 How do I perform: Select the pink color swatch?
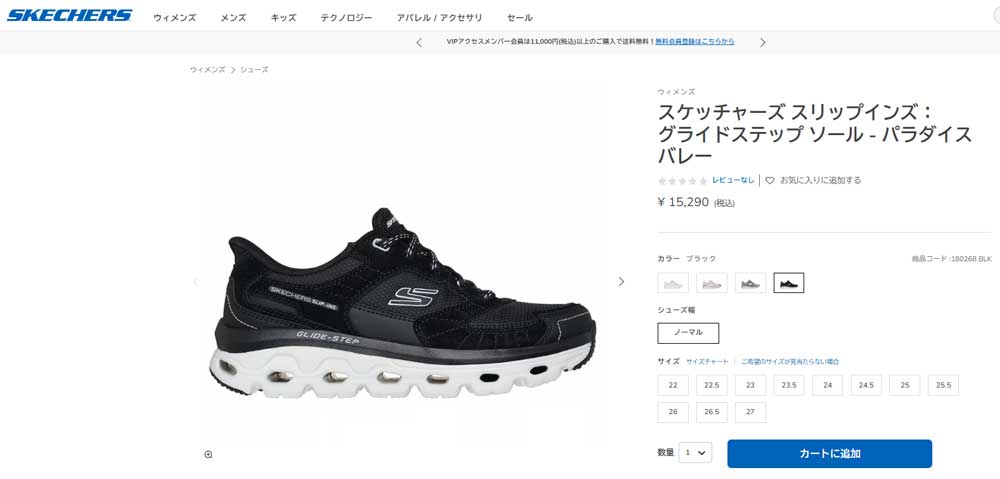pyautogui.click(x=712, y=283)
